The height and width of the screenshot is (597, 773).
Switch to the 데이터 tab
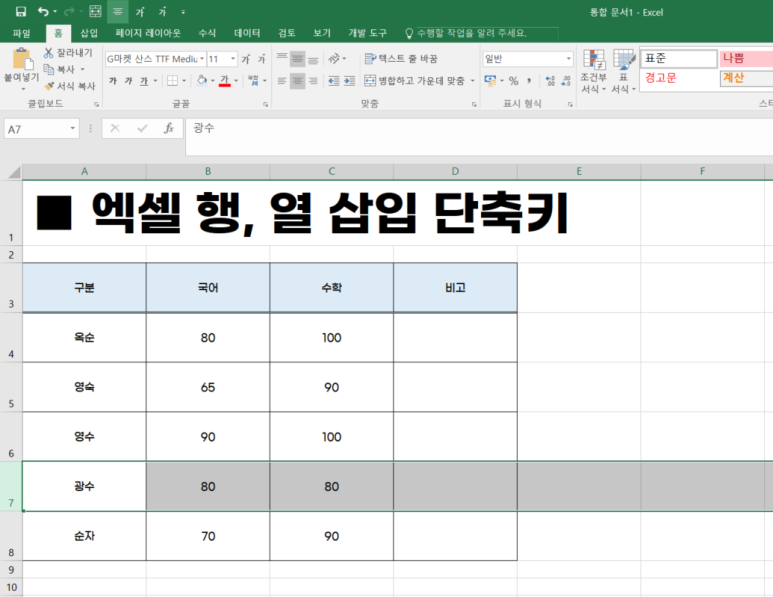click(x=247, y=33)
